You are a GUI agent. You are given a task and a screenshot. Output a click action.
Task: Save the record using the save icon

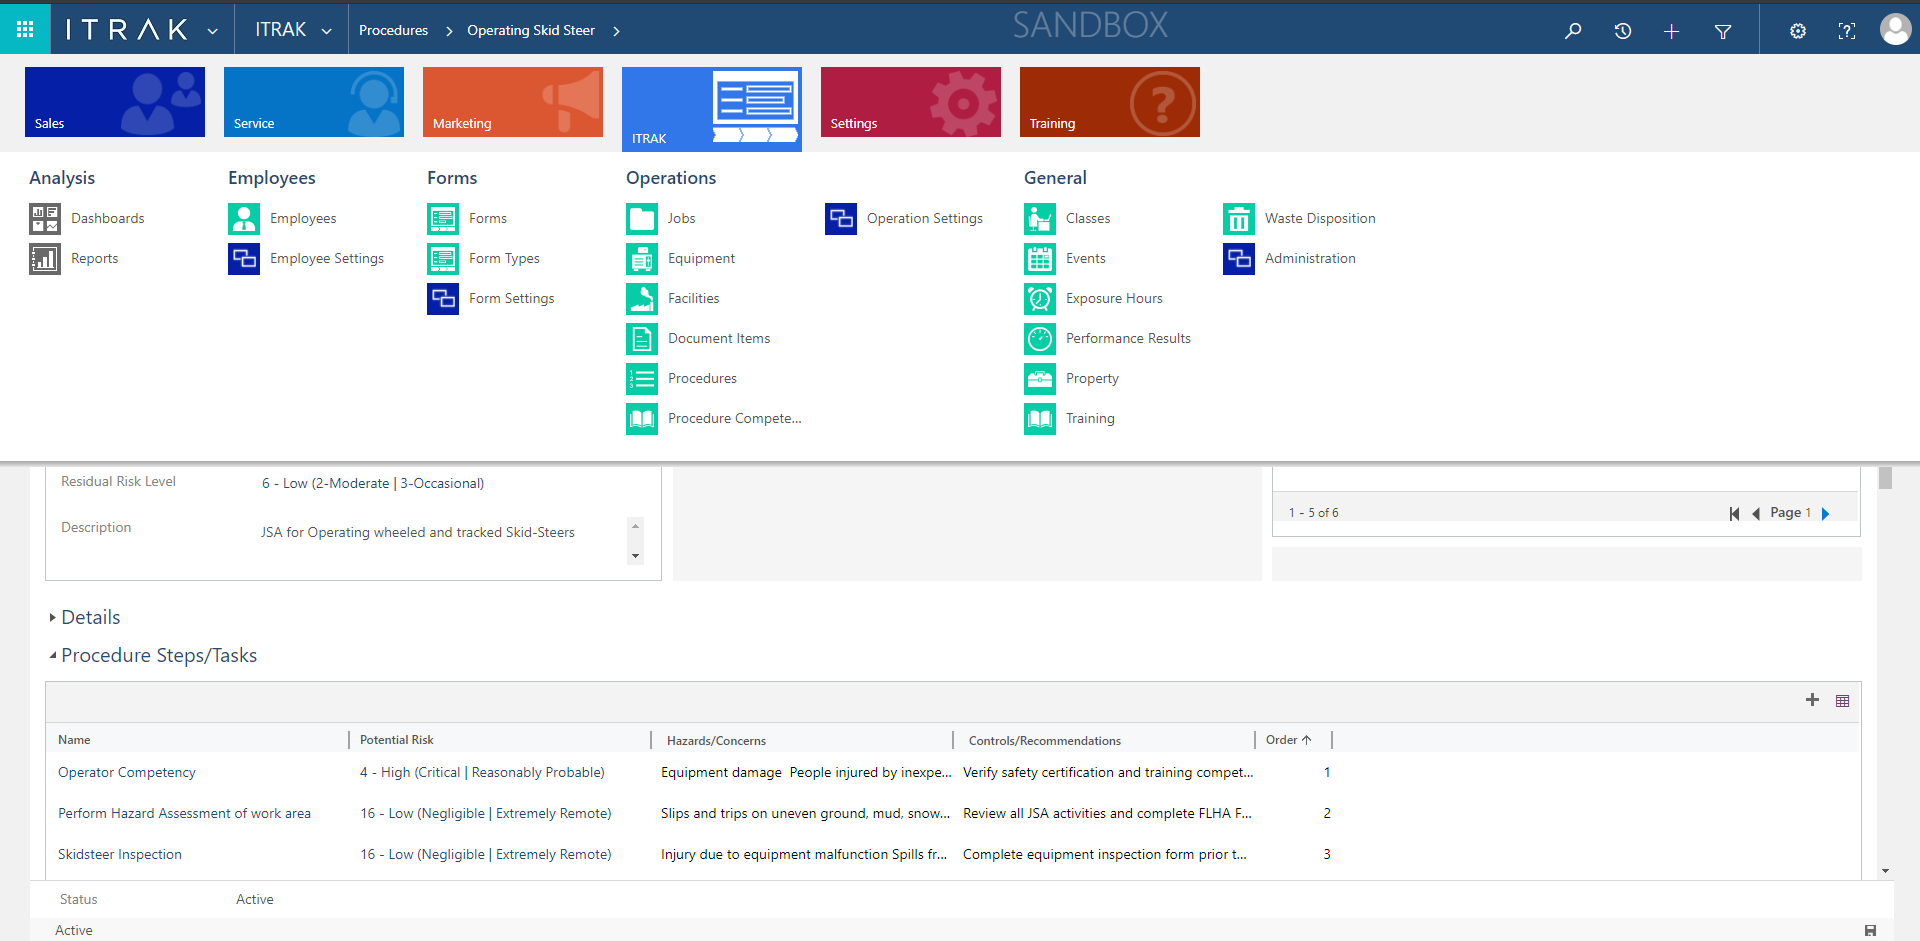click(1870, 929)
